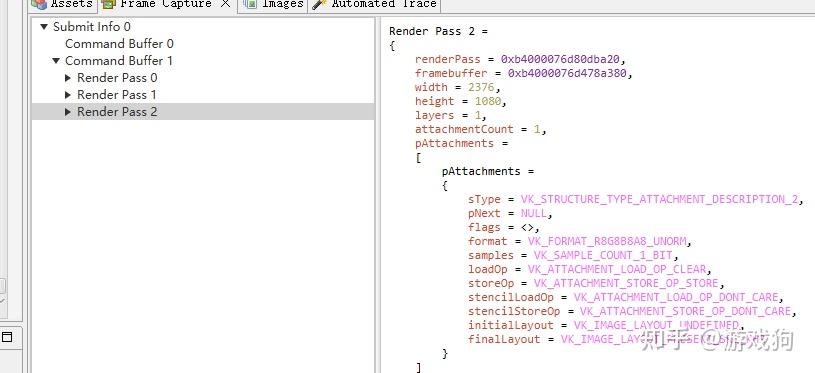815x373 pixels.
Task: Select the Render Pass 2 row
Action: tap(203, 112)
